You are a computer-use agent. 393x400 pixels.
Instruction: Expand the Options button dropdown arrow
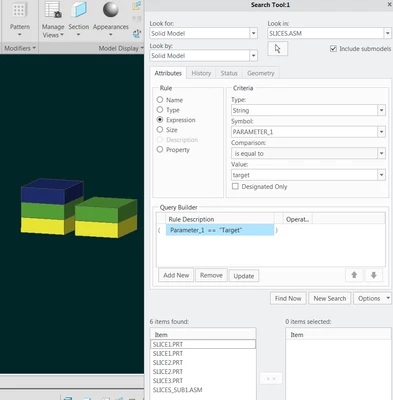tap(388, 298)
